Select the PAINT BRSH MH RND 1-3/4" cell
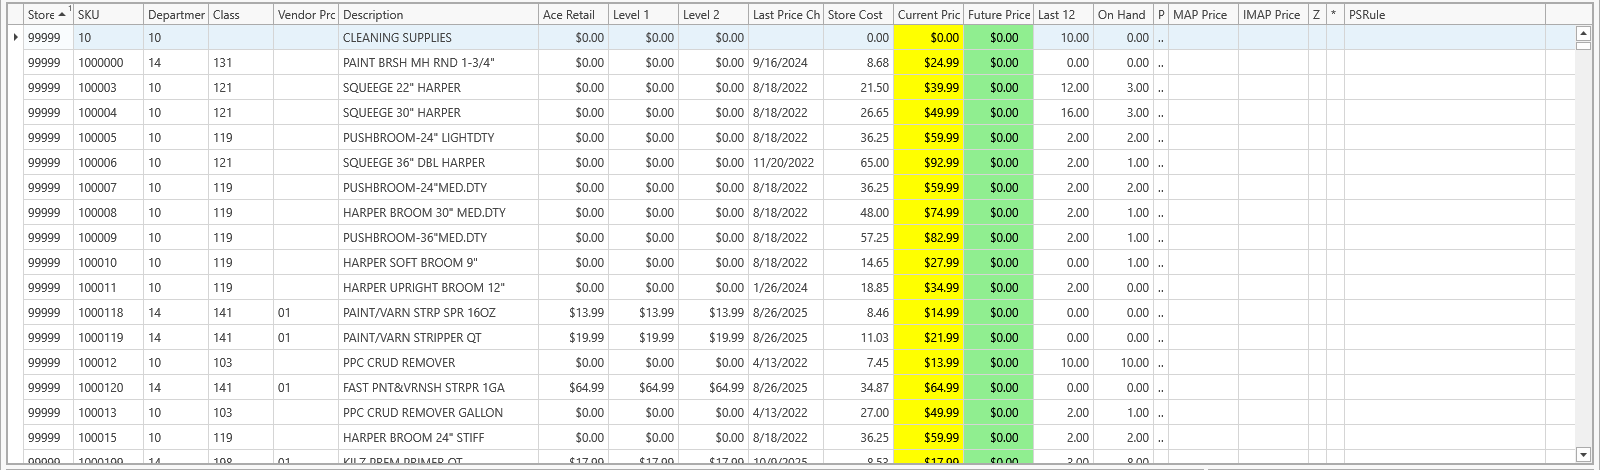This screenshot has height=470, width=1600. [438, 63]
